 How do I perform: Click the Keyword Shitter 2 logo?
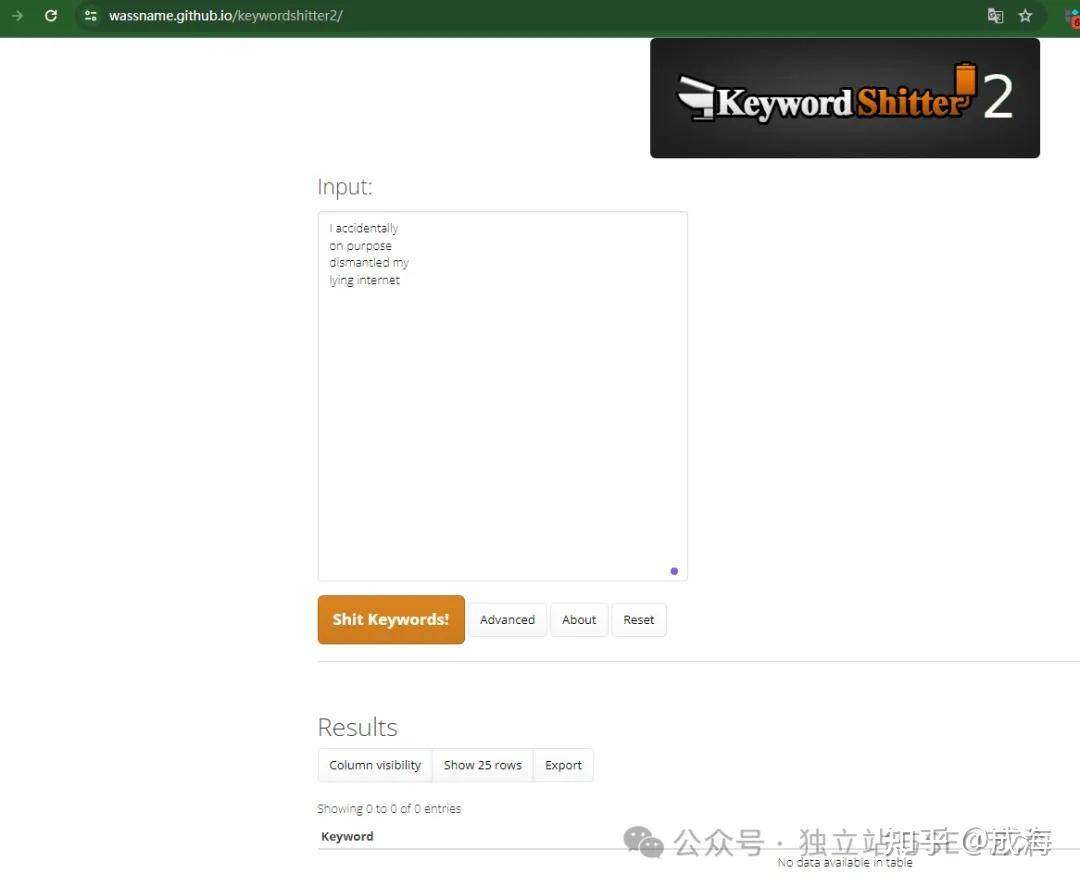844,98
